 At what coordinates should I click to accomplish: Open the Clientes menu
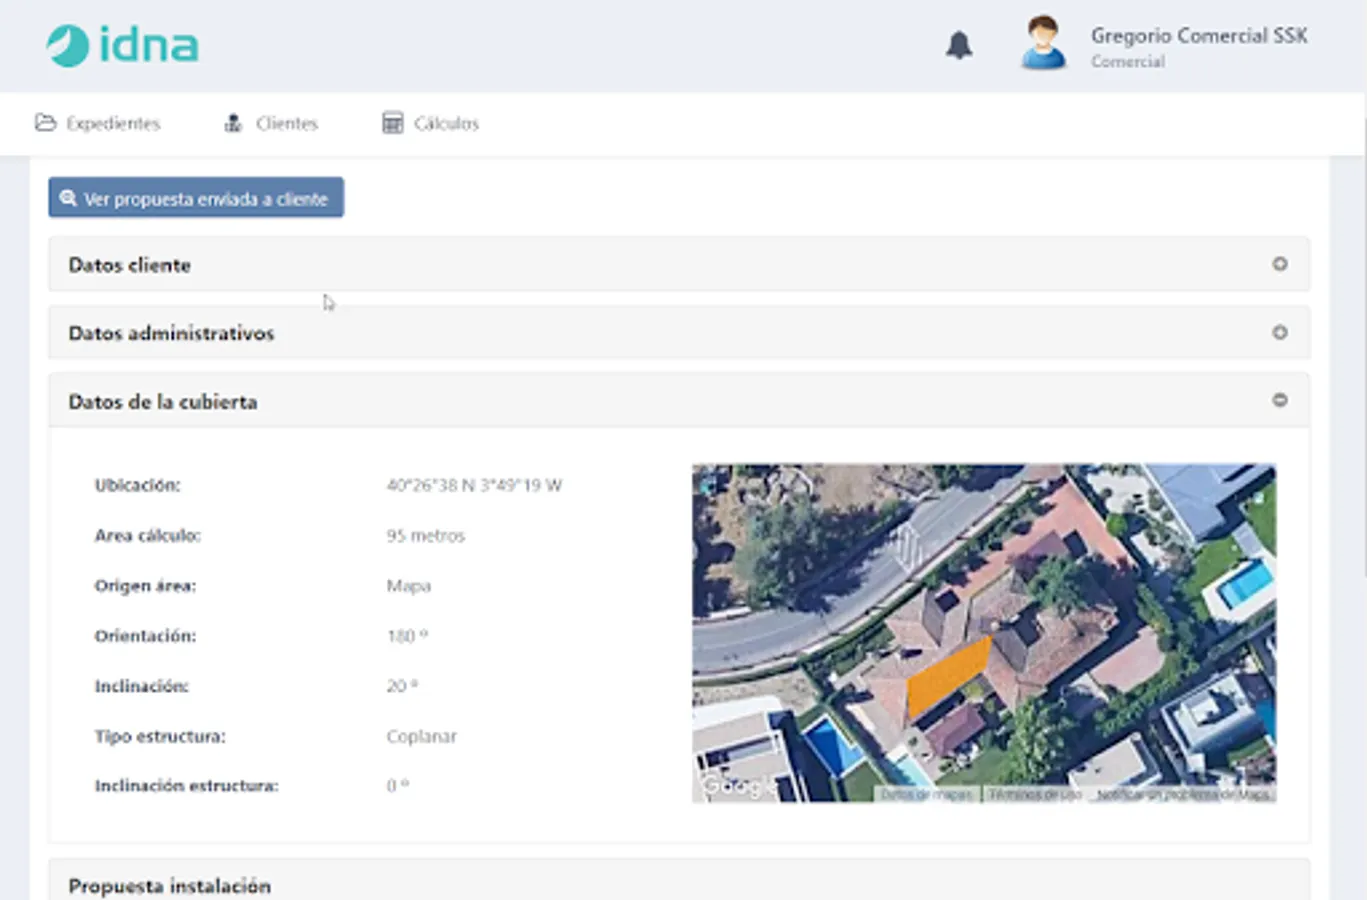coord(271,123)
